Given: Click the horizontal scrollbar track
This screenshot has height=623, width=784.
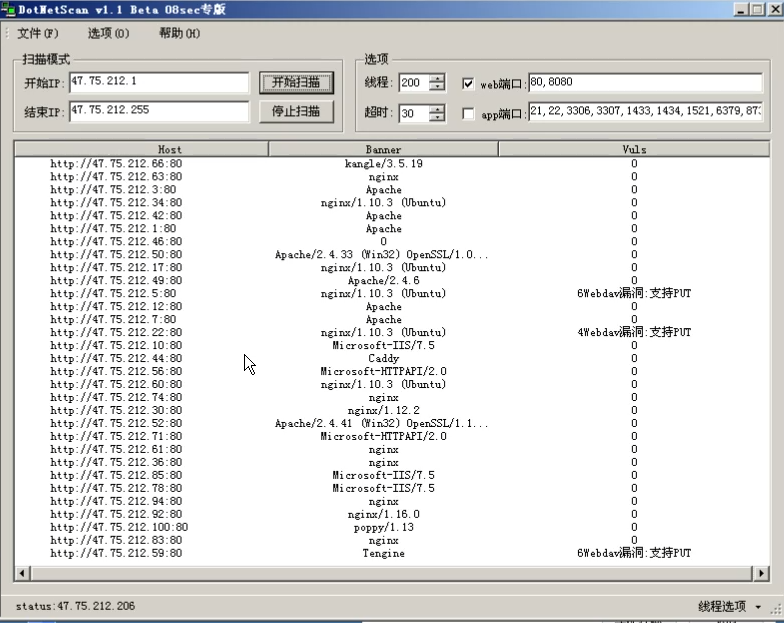Looking at the screenshot, I should point(400,573).
